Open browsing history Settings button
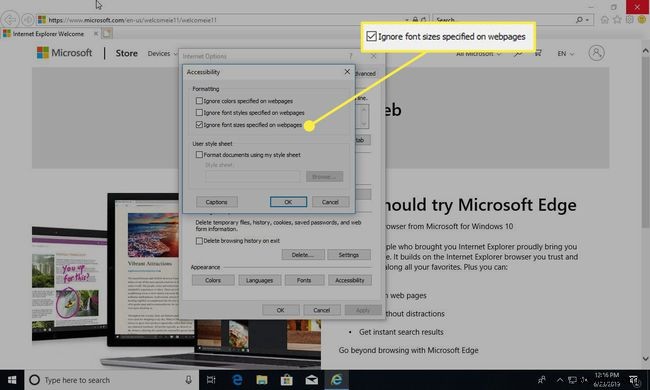Image resolution: width=650 pixels, height=390 pixels. coord(349,254)
